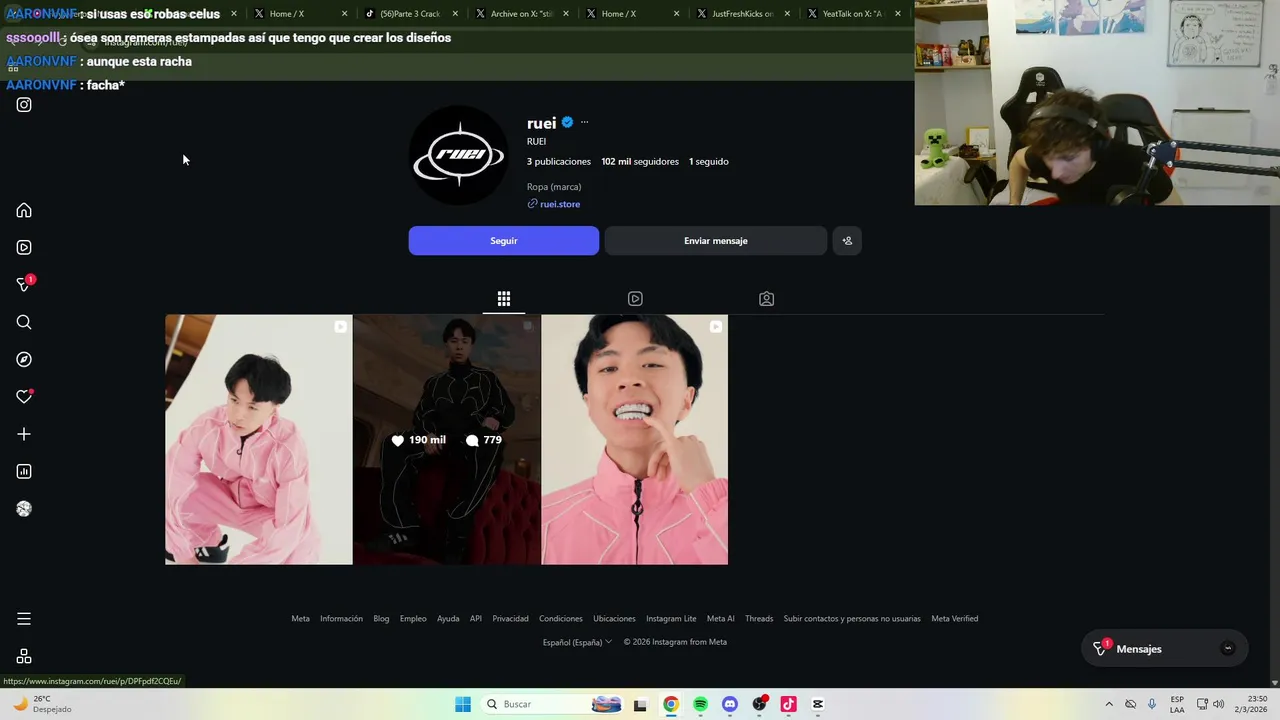
Task: Show hidden system tray icons chevron
Action: click(1109, 704)
